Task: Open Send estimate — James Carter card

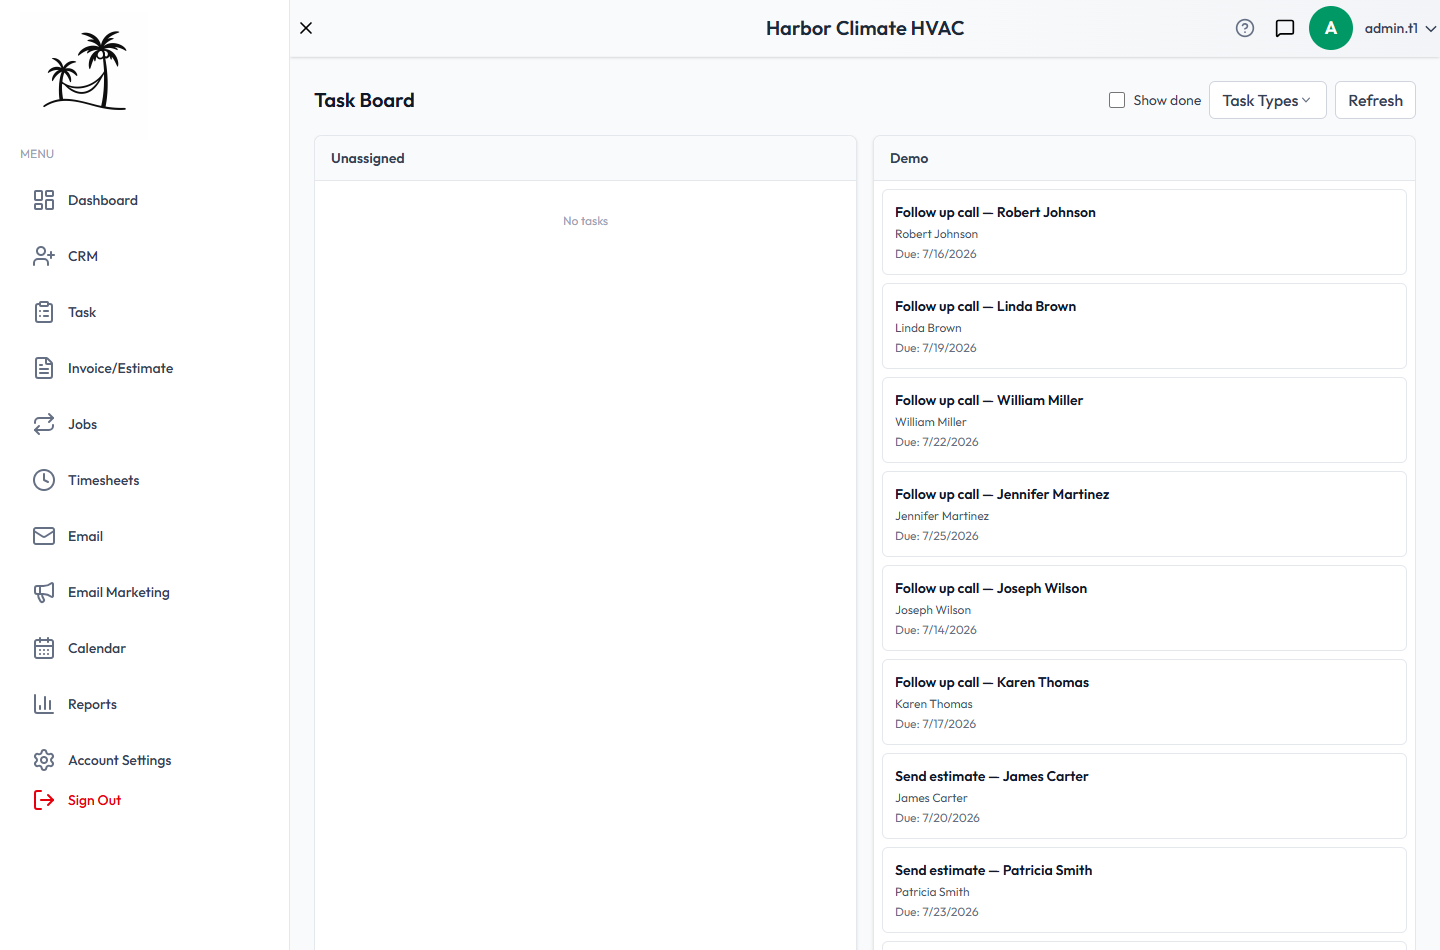Action: [1144, 796]
